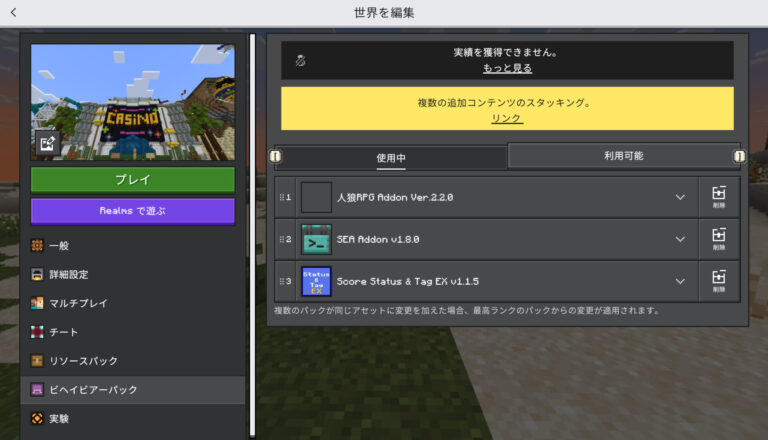
Task: Click the マルチプレイ icon
Action: coord(37,303)
